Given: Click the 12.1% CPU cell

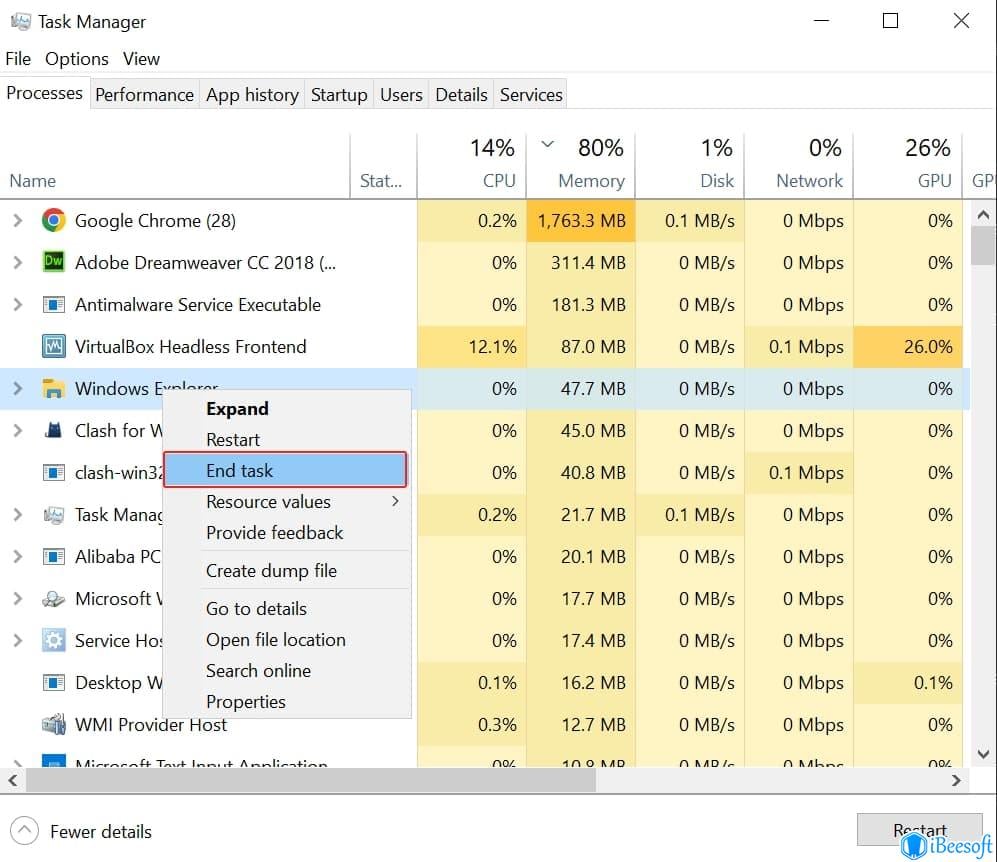Looking at the screenshot, I should (471, 346).
